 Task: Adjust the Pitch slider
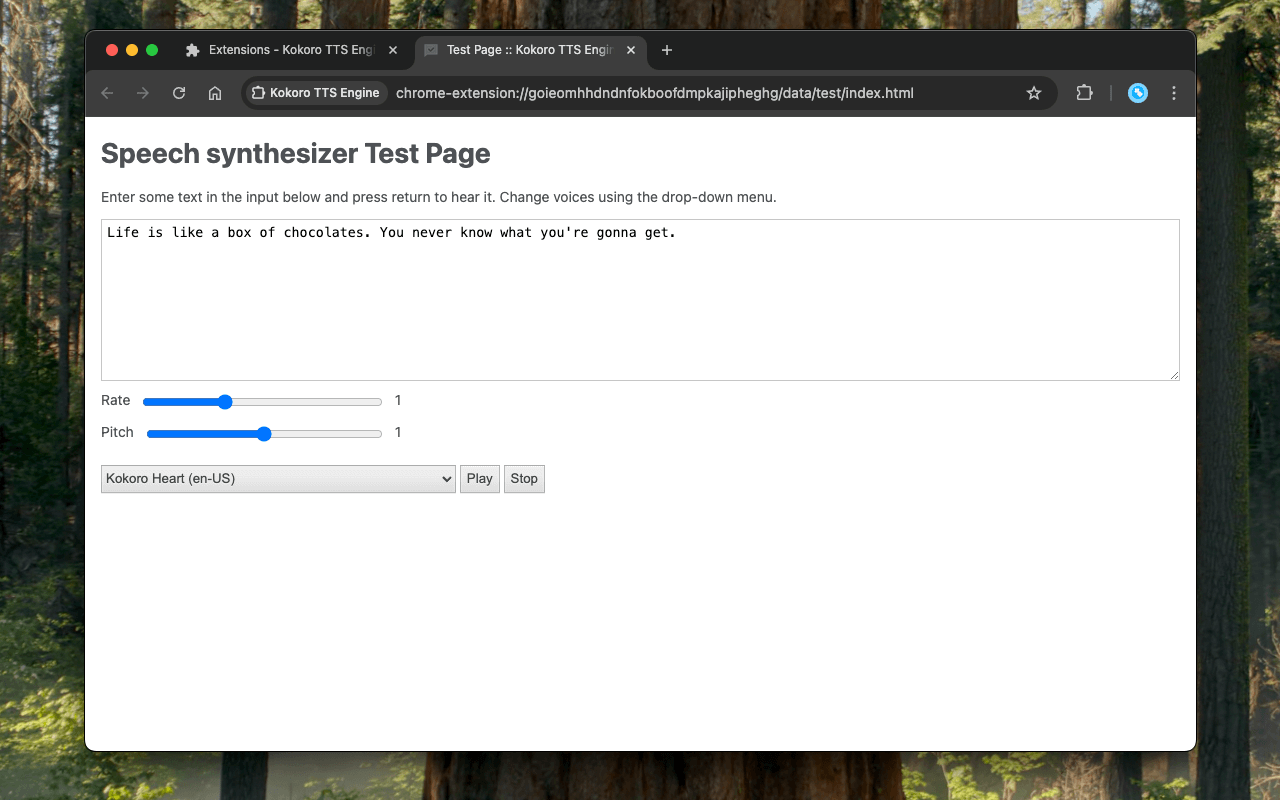pos(264,433)
